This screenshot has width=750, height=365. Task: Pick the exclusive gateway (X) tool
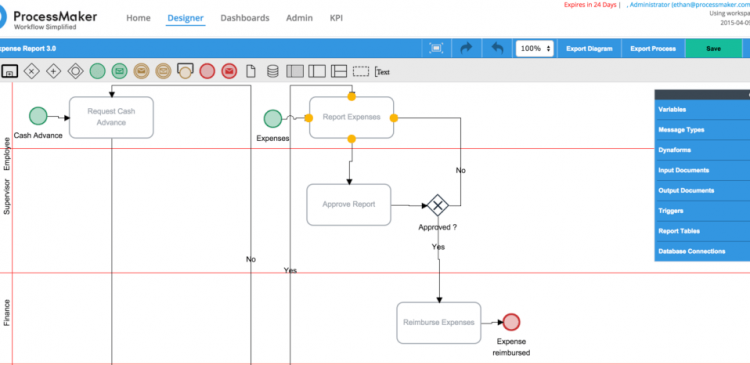[31, 72]
